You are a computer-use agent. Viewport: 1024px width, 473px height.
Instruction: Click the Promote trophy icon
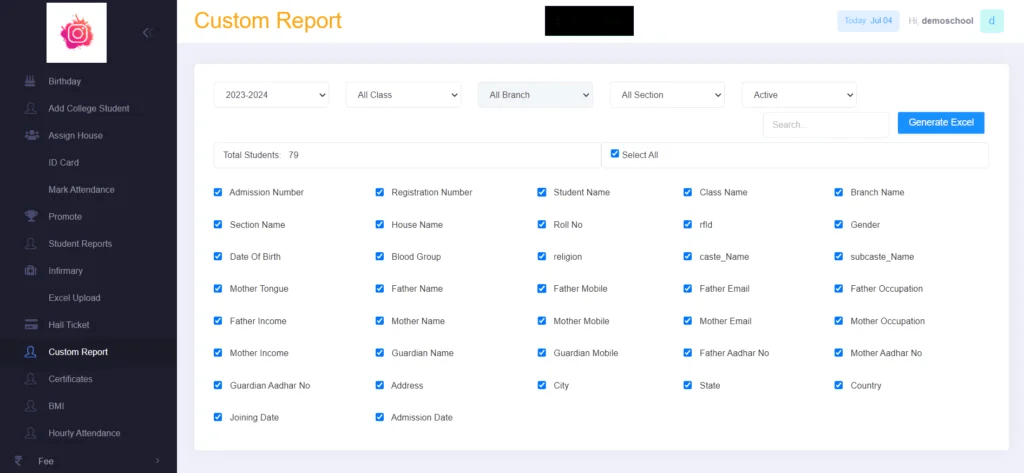click(x=31, y=216)
